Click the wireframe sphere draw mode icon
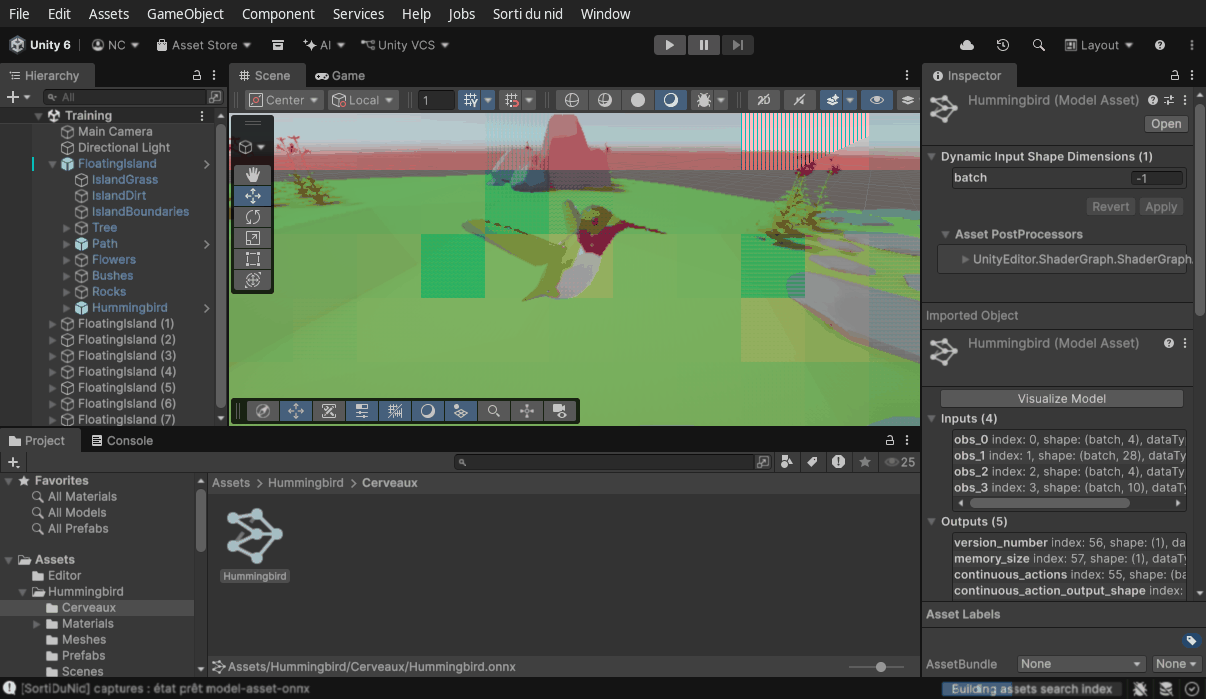 (x=572, y=100)
